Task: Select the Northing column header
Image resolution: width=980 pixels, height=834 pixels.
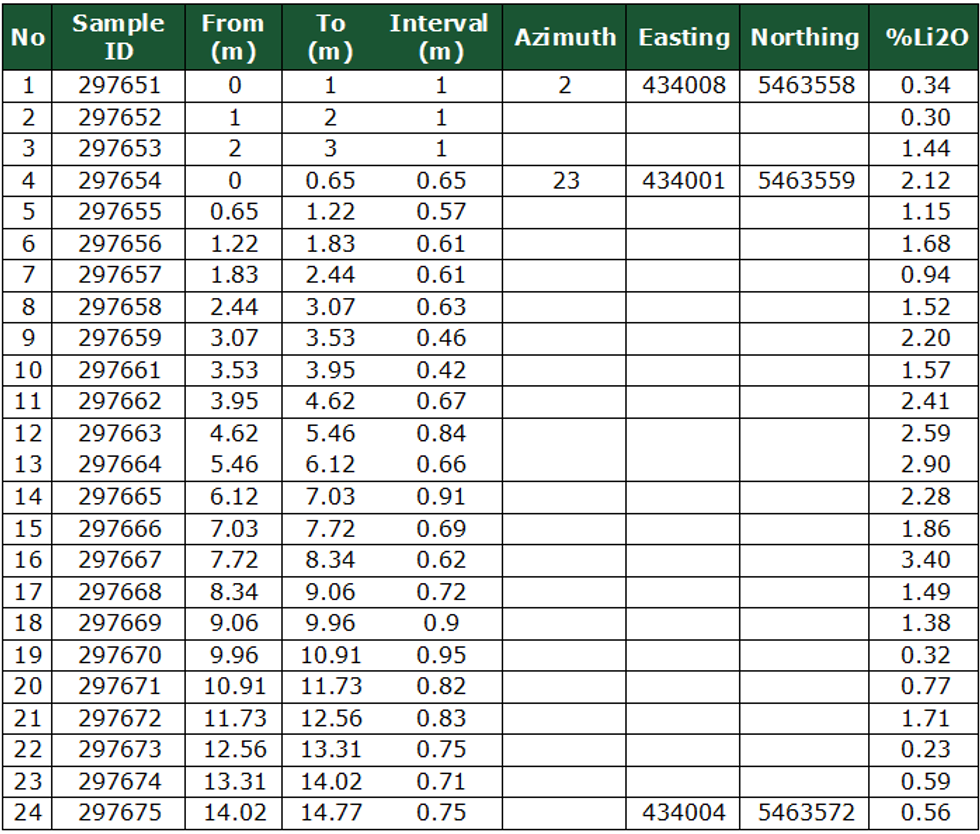Action: 805,37
